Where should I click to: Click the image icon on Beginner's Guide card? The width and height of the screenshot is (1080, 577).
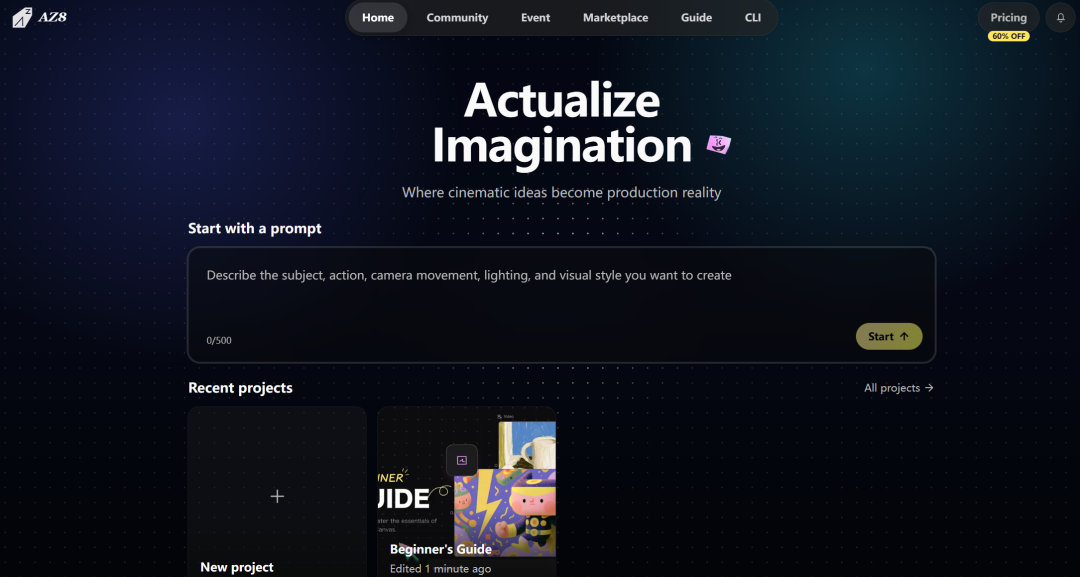[x=461, y=461]
